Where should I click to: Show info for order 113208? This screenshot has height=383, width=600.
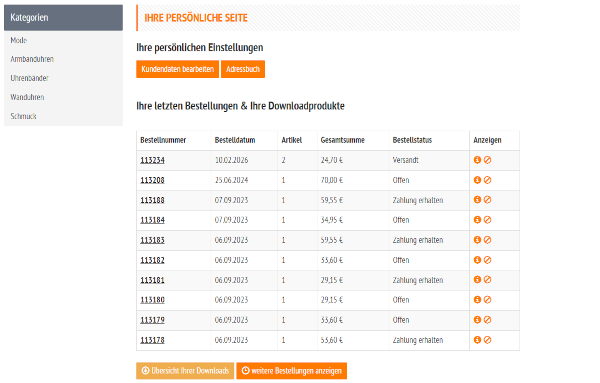click(477, 180)
